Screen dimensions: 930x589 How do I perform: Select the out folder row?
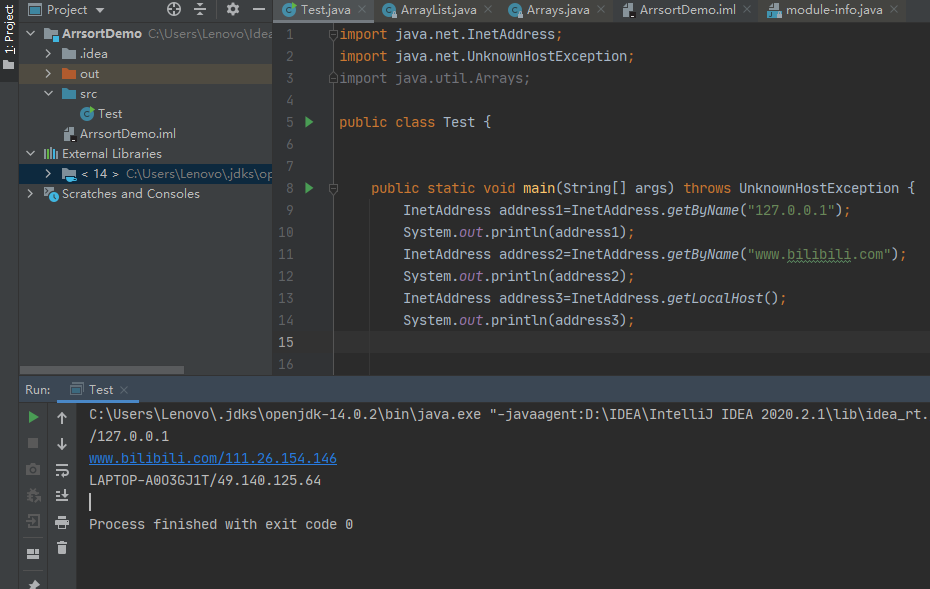click(x=145, y=74)
